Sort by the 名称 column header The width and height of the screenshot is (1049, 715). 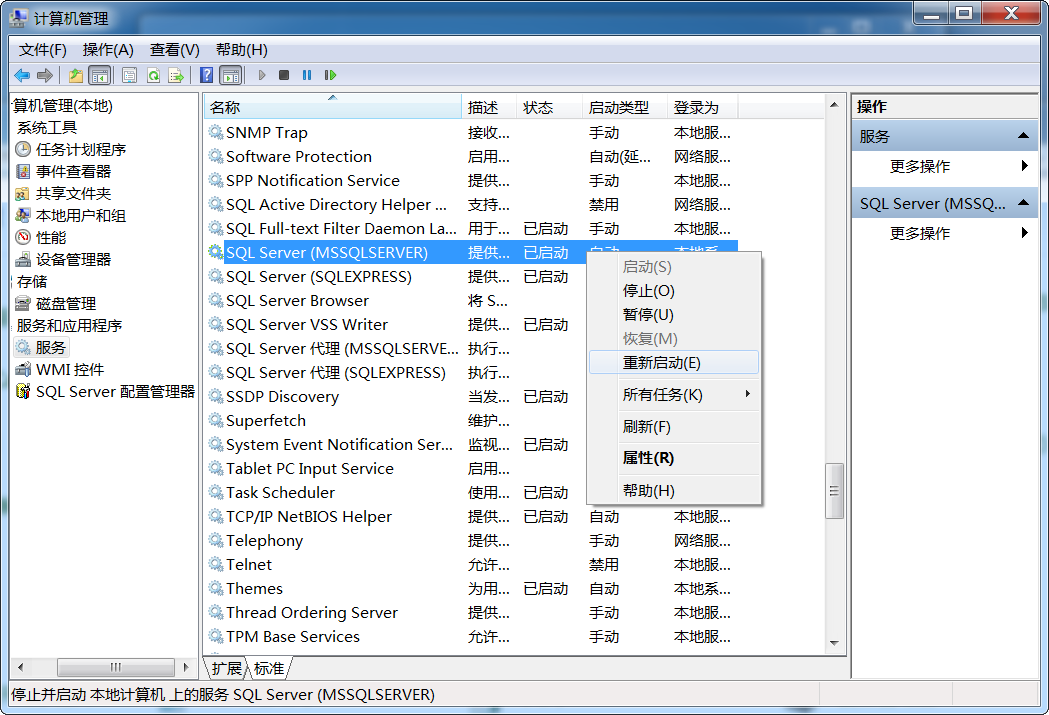[x=332, y=107]
